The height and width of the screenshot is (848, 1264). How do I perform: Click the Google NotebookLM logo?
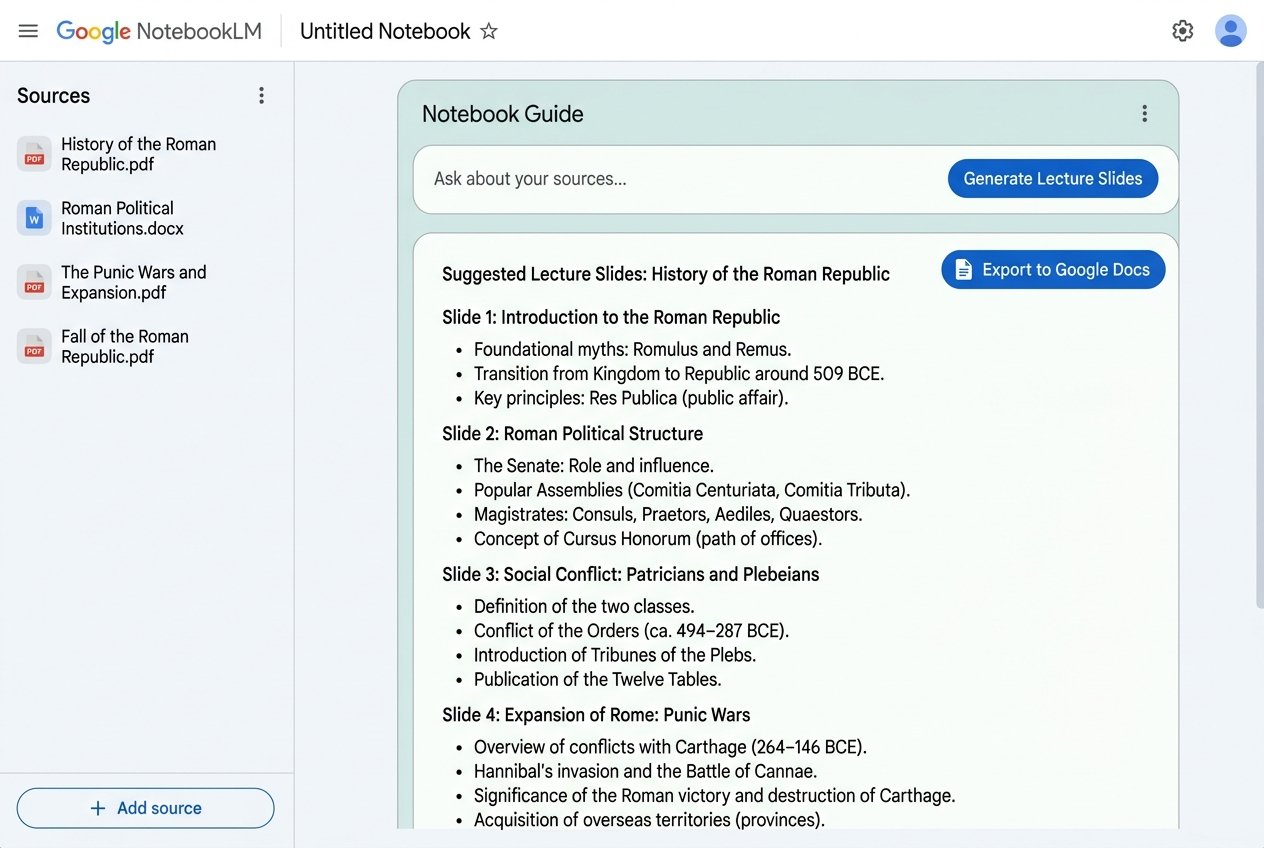click(159, 31)
